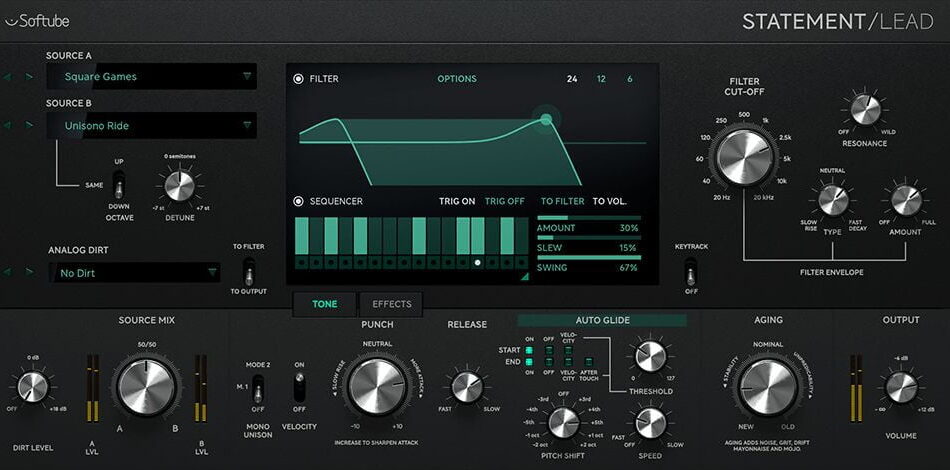The image size is (950, 470).
Task: Flip the Octave up/down switch
Action: (x=118, y=186)
